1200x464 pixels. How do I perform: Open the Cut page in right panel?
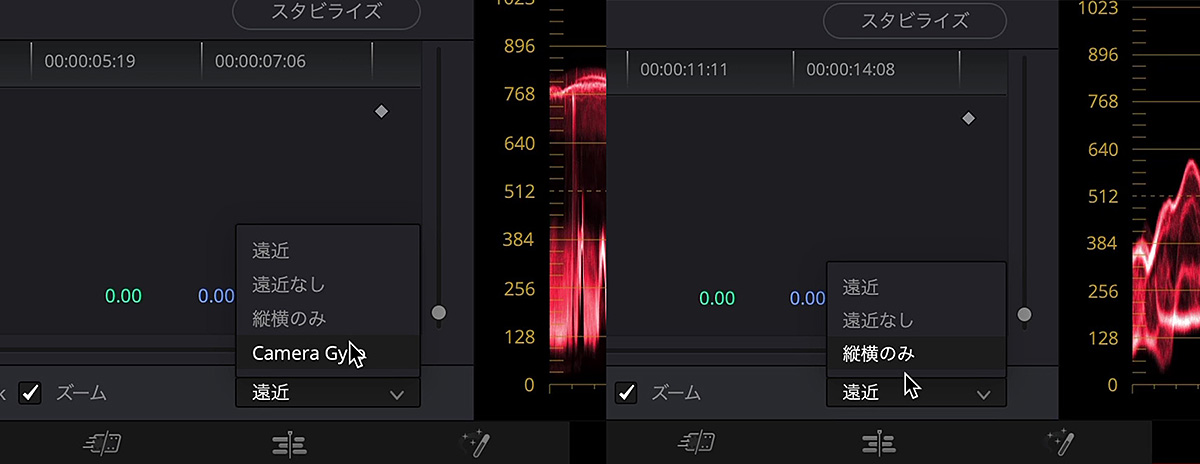(694, 441)
